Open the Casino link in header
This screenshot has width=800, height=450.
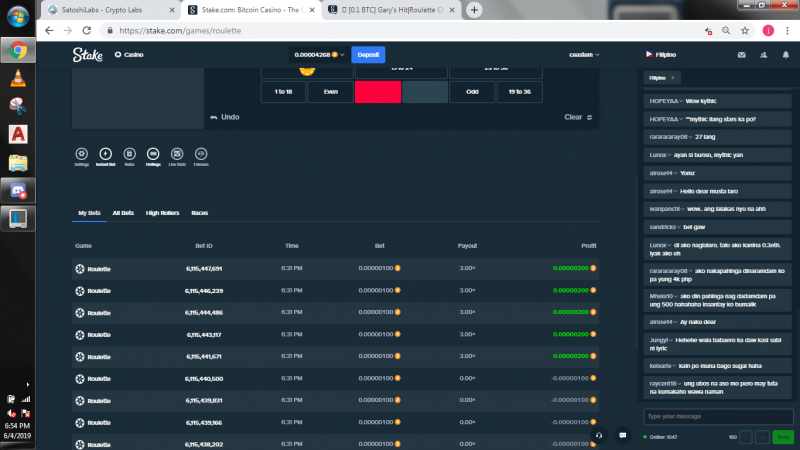tap(129, 55)
